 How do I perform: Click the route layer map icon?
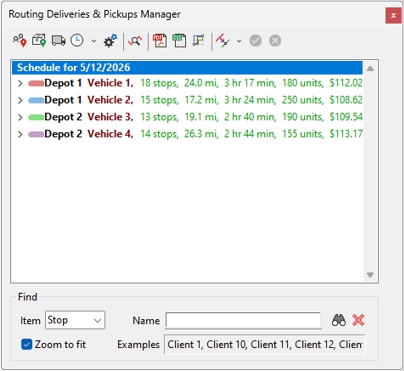[x=199, y=41]
